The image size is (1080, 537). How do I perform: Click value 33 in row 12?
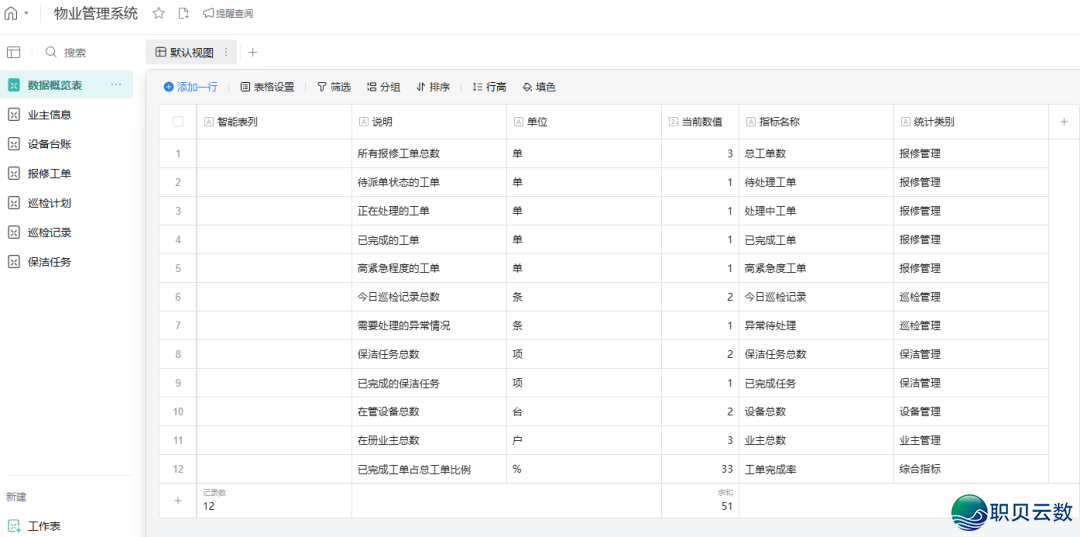click(x=700, y=469)
